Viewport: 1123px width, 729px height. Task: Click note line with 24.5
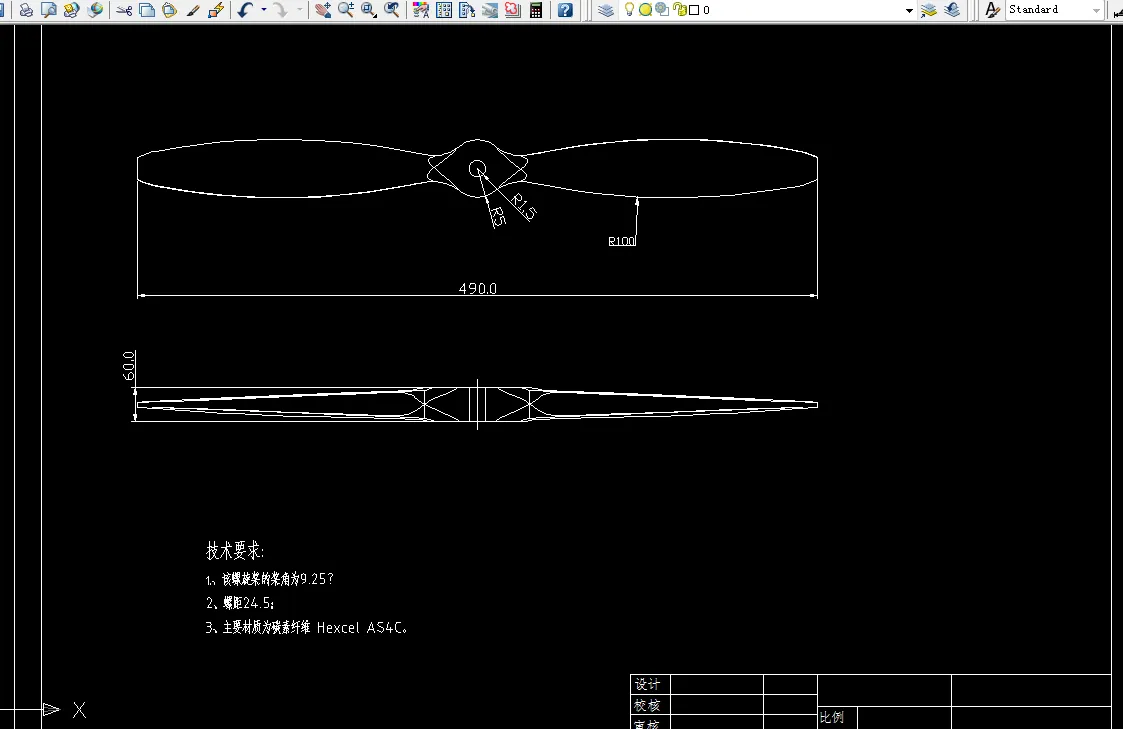240,604
